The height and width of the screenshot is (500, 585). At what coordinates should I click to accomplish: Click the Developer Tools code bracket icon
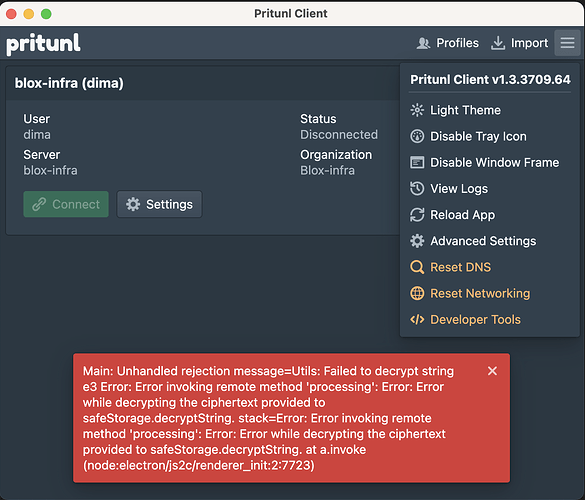click(x=417, y=319)
